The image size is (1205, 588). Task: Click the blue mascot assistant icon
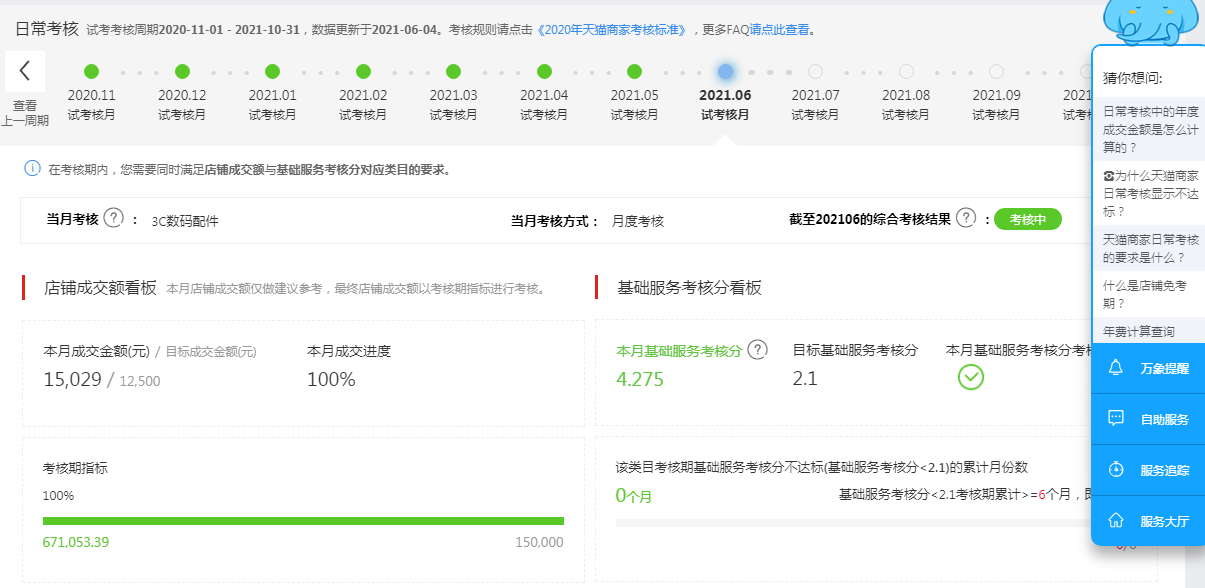1149,24
